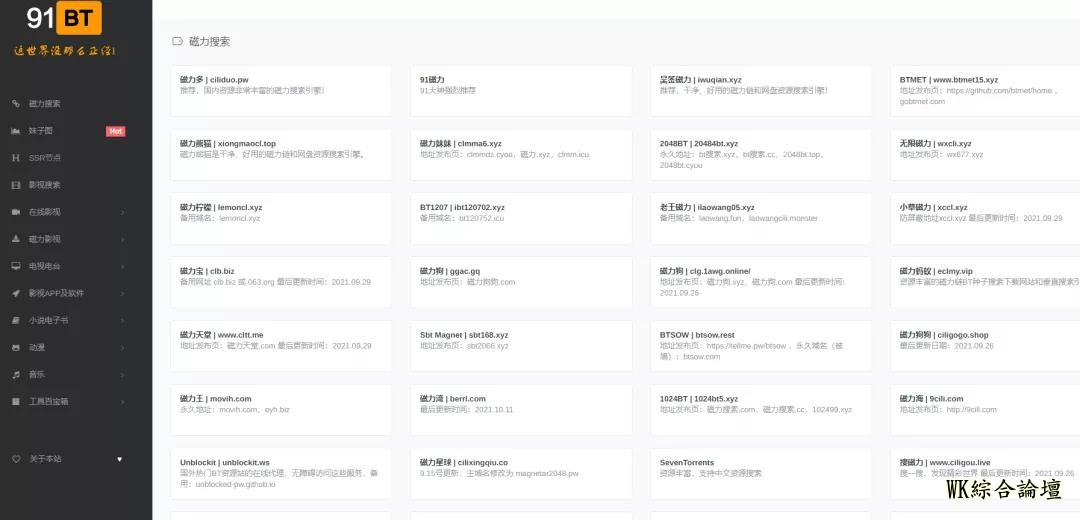Expand the 电视电台 submenu arrow

point(123,266)
